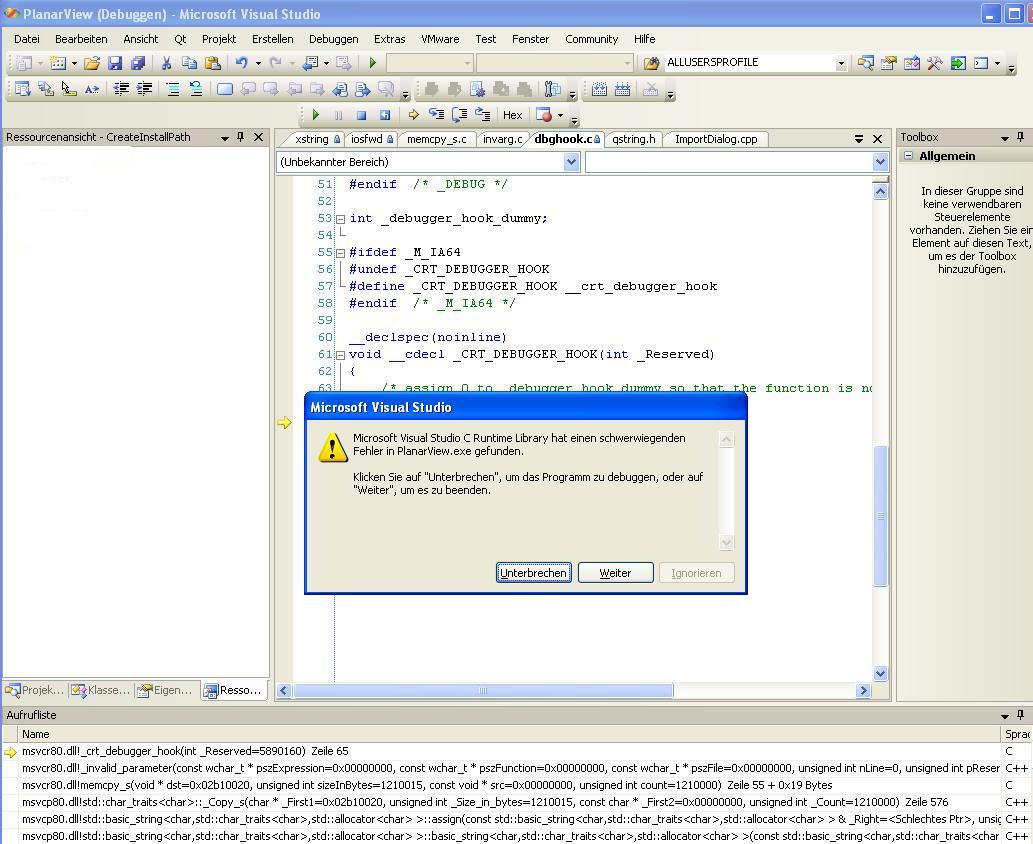The height and width of the screenshot is (844, 1033).
Task: Cut selection with scissors icon
Action: point(166,63)
